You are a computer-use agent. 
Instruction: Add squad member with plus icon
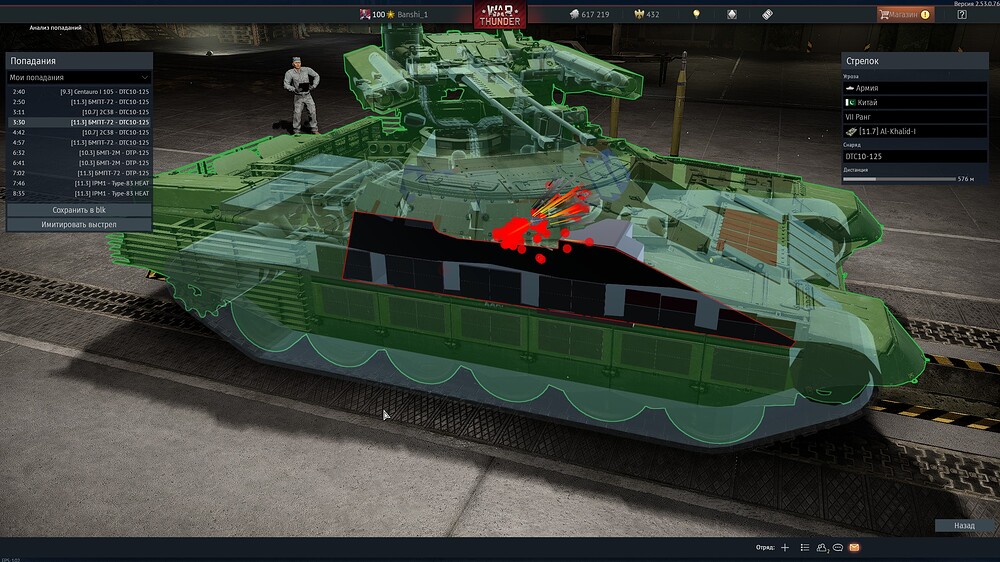[785, 548]
